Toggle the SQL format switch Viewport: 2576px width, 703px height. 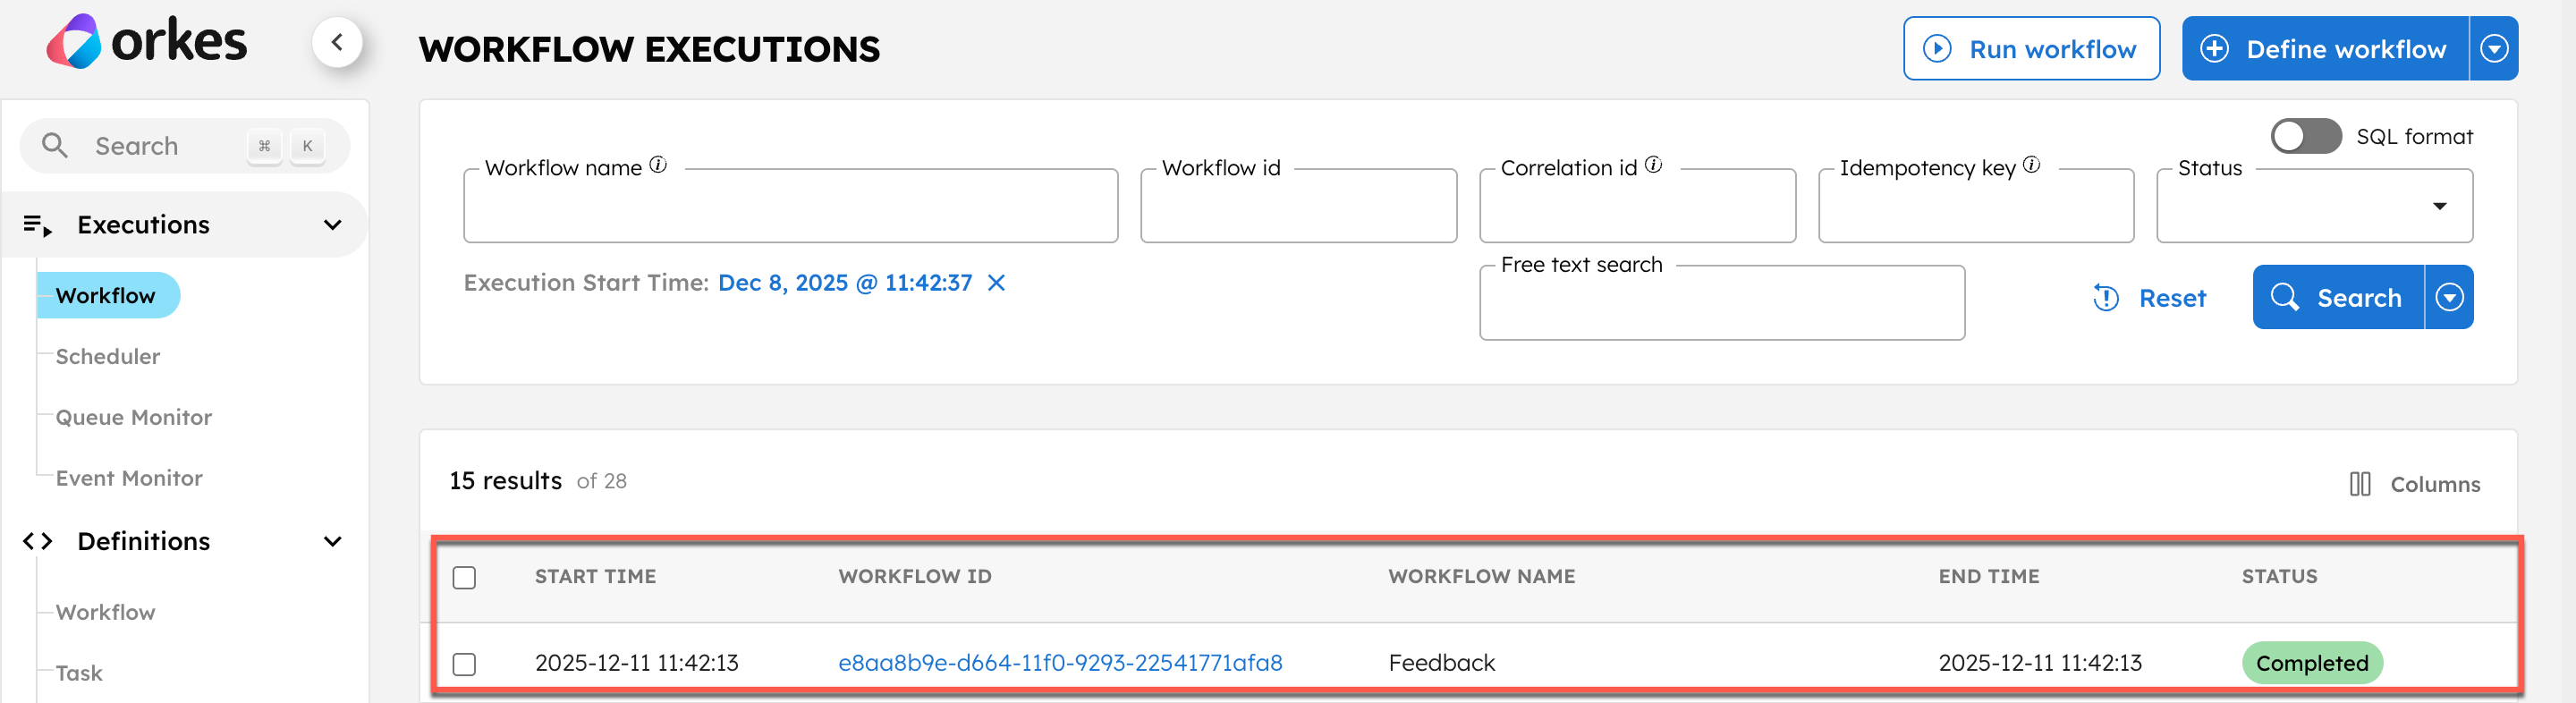pyautogui.click(x=2305, y=136)
